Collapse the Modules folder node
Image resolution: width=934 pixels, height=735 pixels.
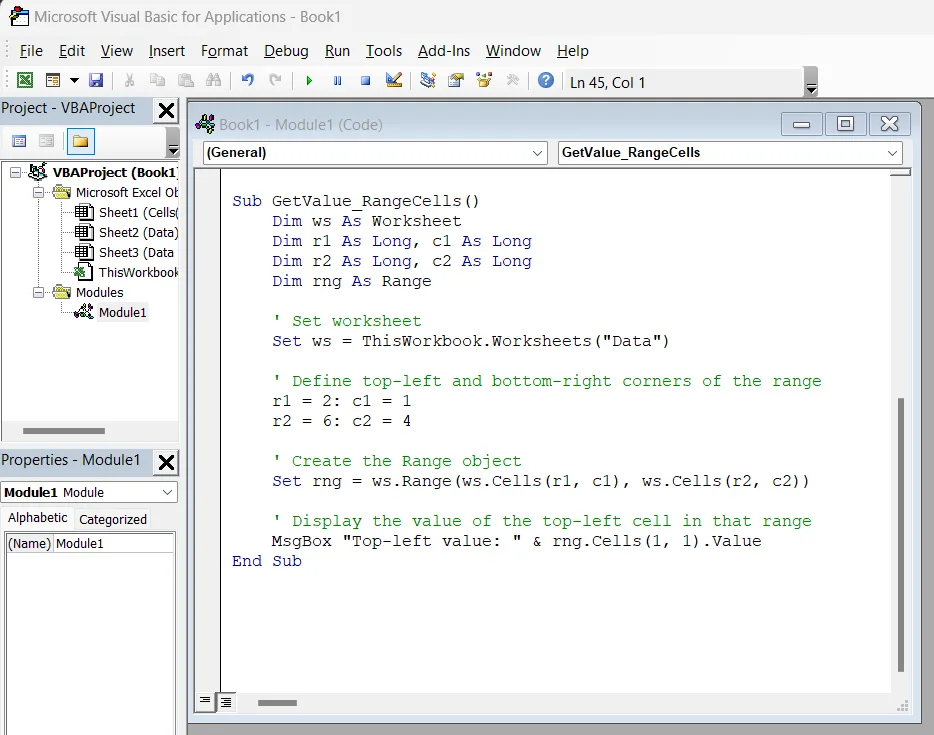[38, 292]
